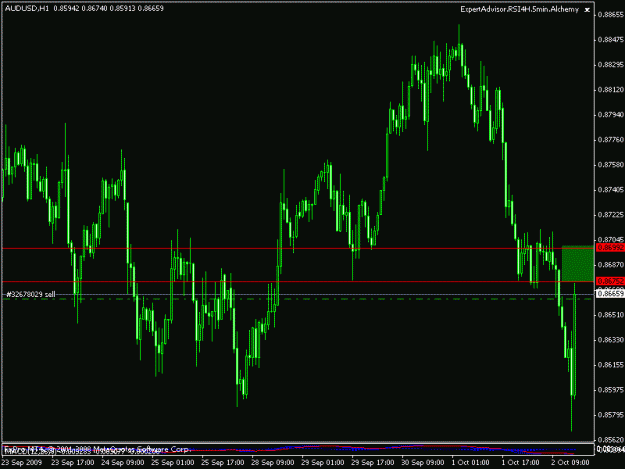Click the red 0.86752 price tag
Image resolution: width=625 pixels, height=469 pixels.
tap(610, 281)
